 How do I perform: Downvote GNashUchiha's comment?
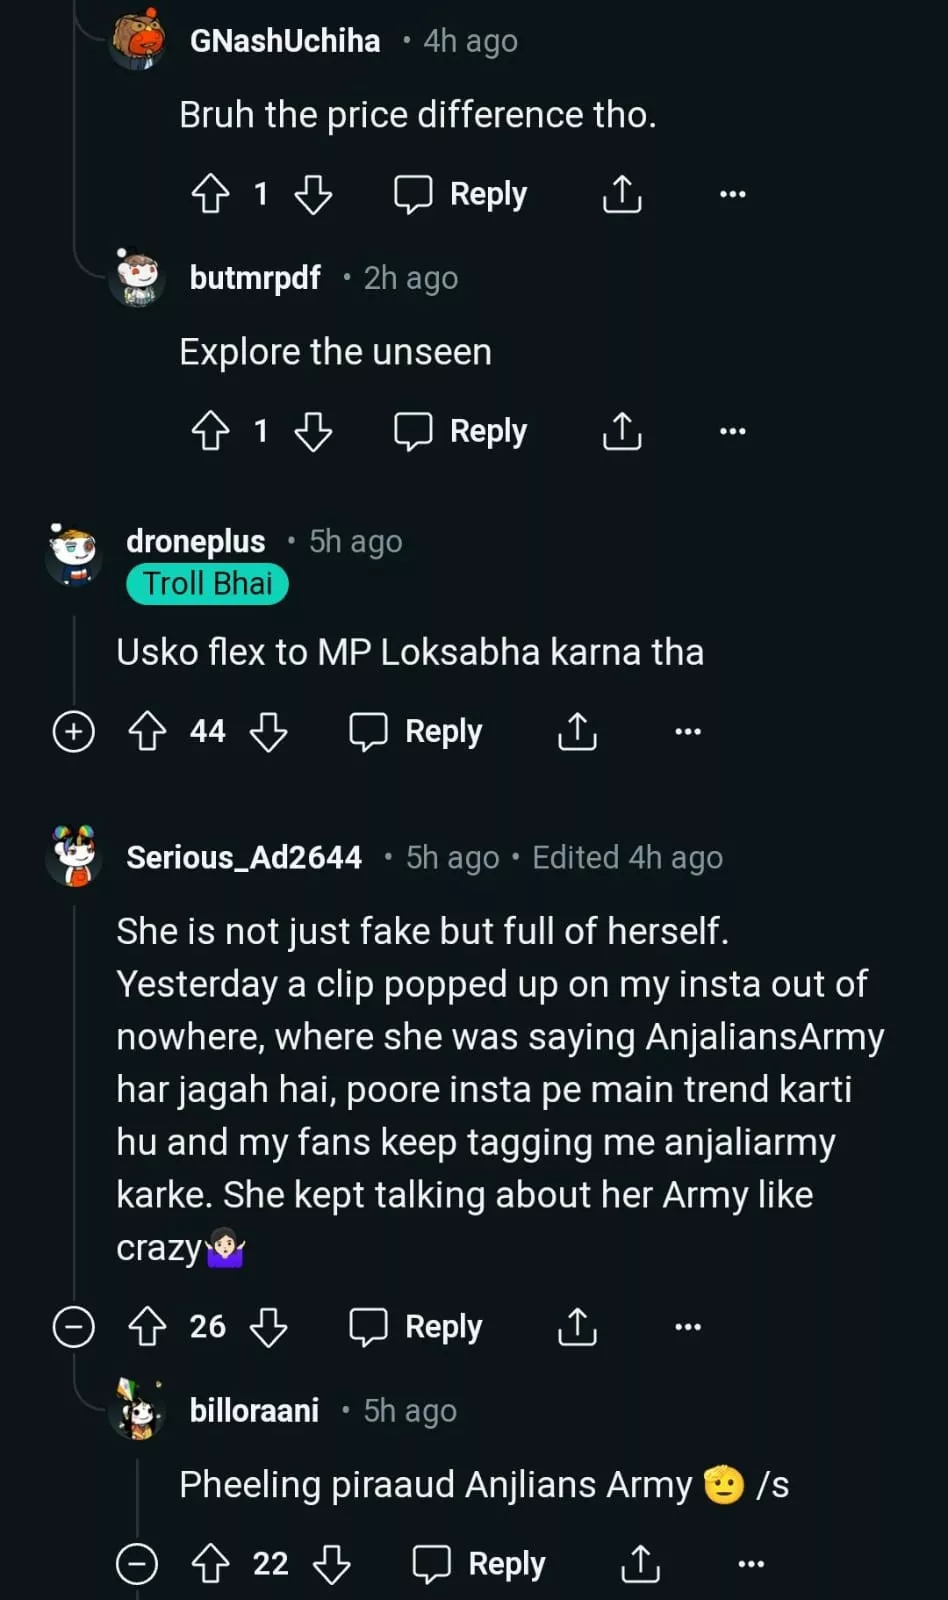(x=313, y=194)
